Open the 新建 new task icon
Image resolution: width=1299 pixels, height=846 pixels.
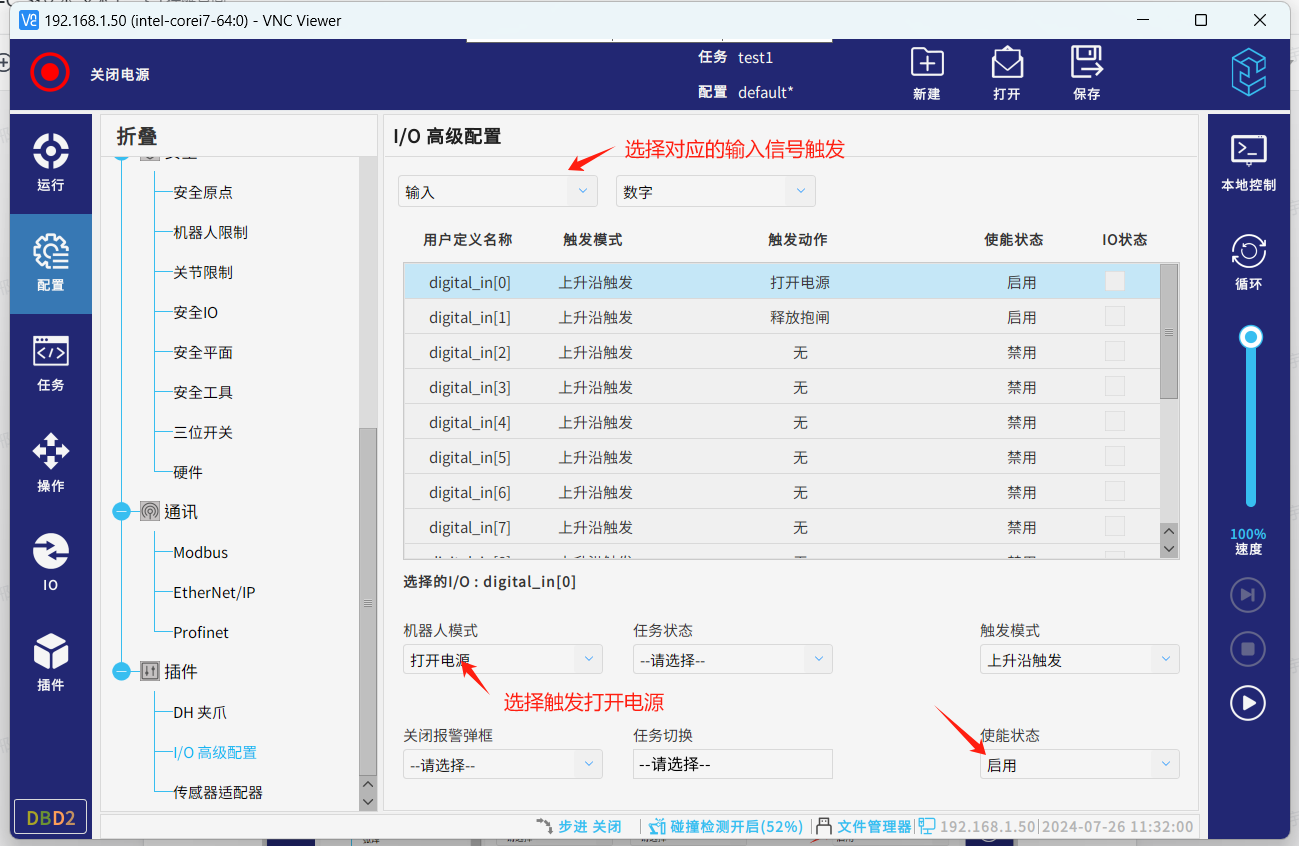[927, 63]
